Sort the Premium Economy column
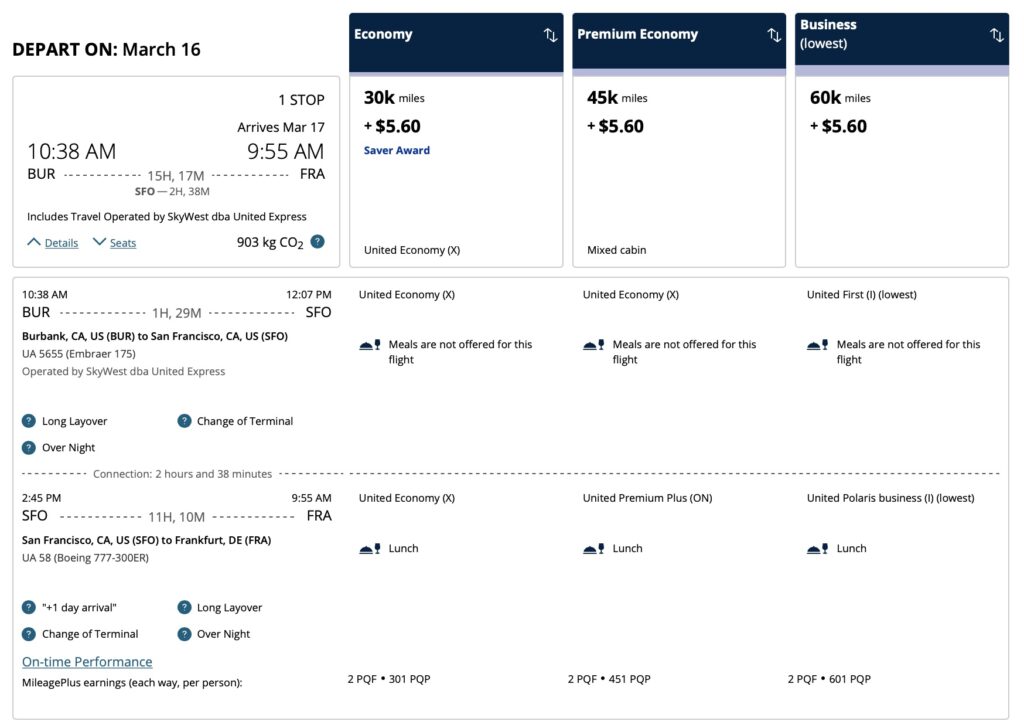 [773, 34]
